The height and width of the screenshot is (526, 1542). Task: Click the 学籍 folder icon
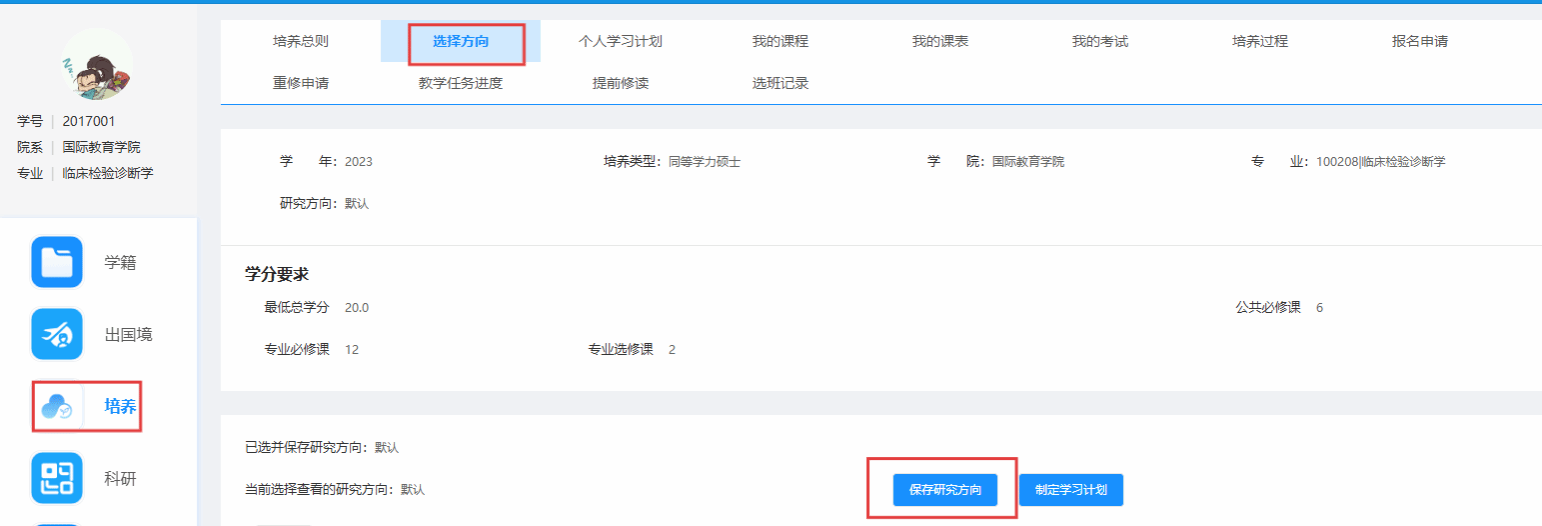click(57, 262)
